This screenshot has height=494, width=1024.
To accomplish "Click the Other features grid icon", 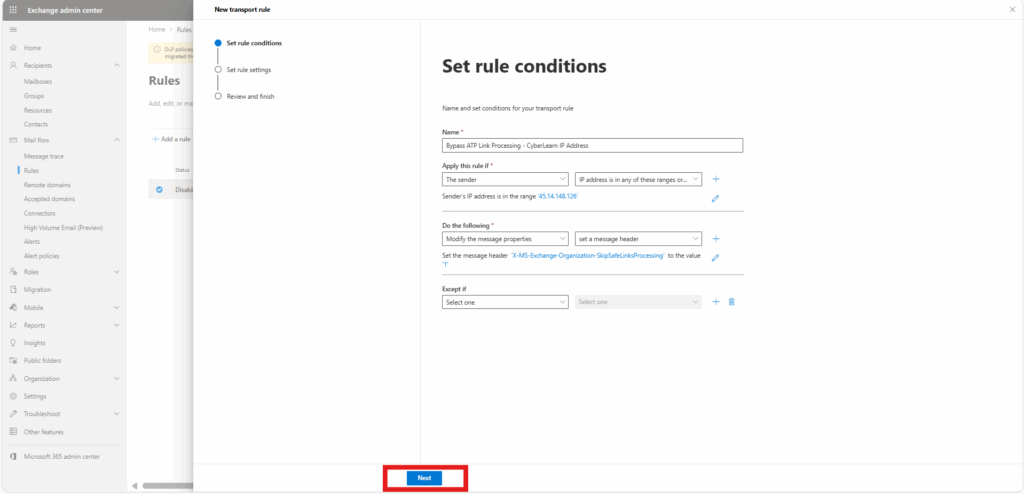I will (13, 431).
